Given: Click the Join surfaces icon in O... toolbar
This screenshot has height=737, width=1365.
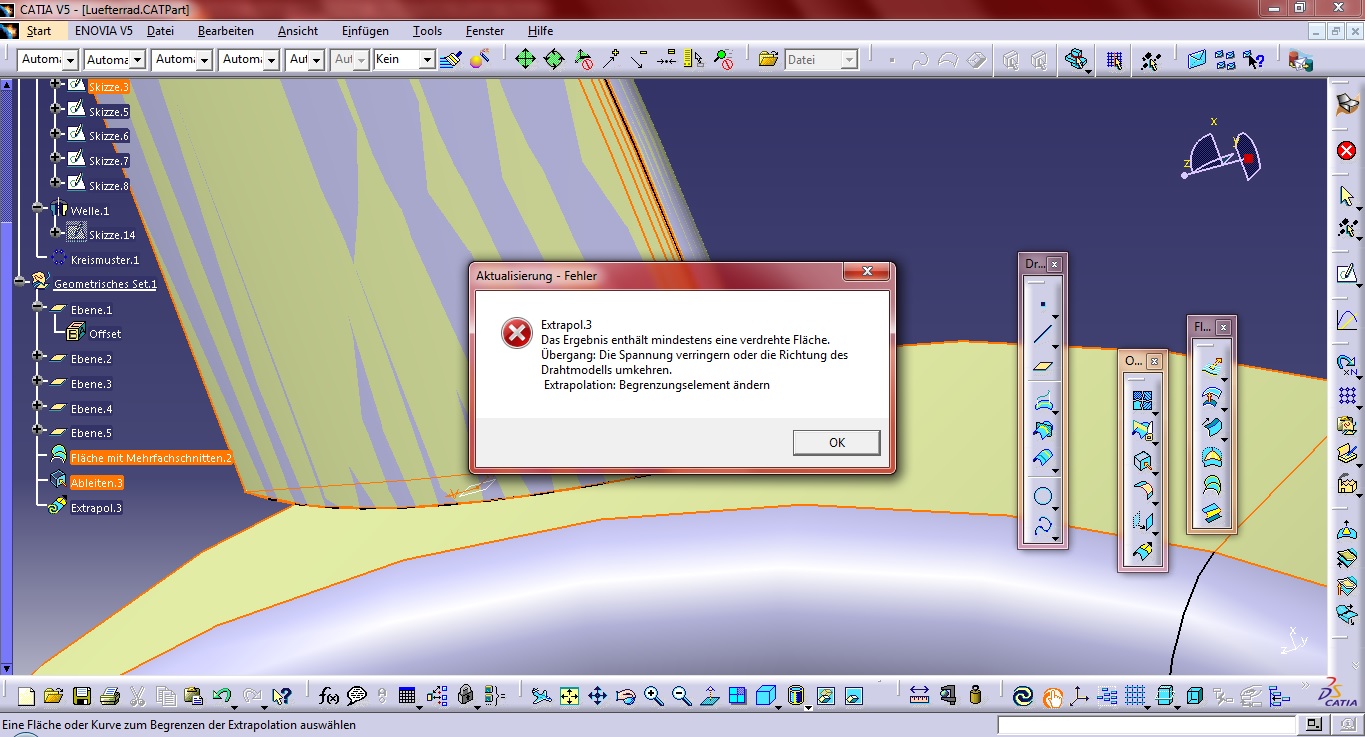Looking at the screenshot, I should click(1142, 400).
